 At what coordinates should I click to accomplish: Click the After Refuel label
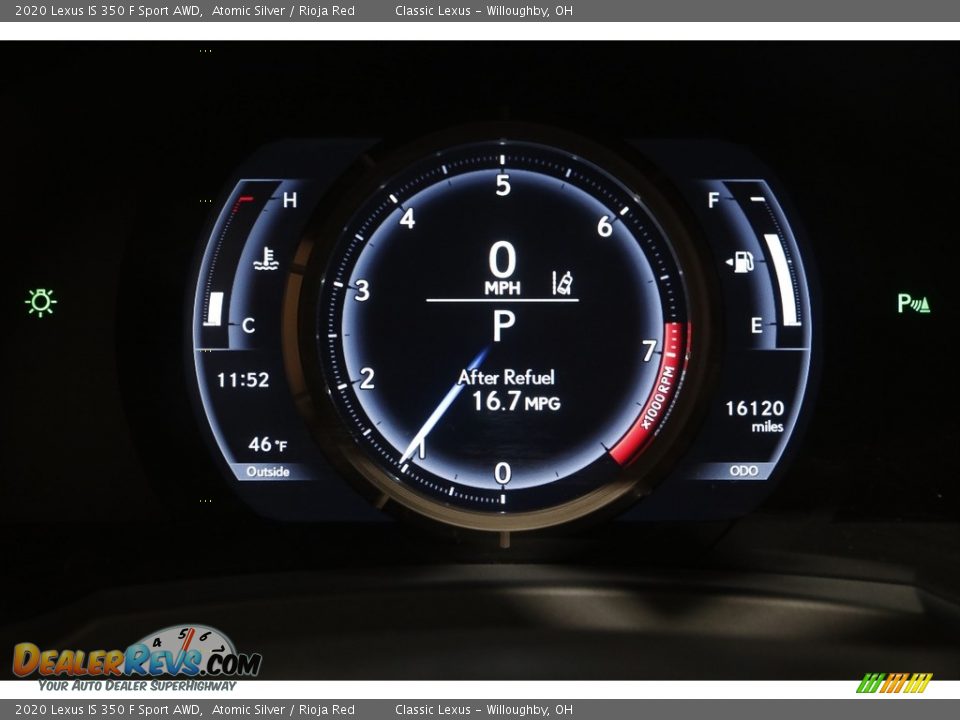[506, 377]
